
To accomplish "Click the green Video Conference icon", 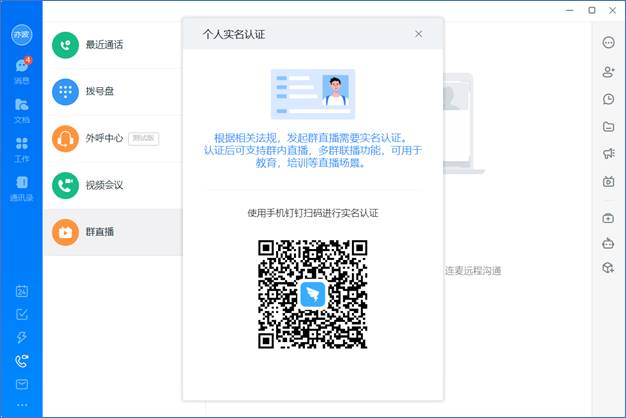I will pos(65,185).
